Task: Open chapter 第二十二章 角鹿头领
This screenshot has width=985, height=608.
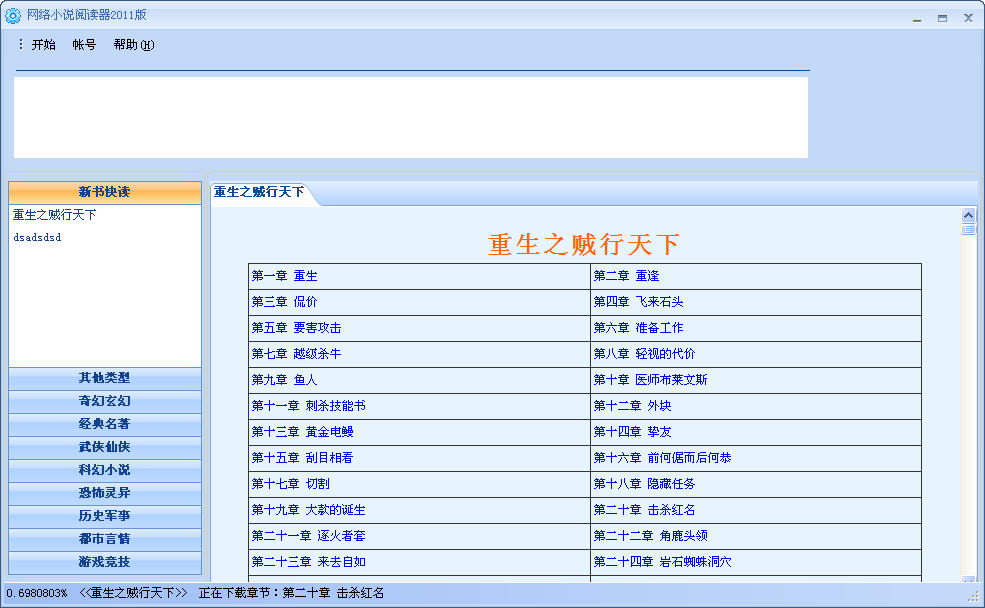Action: click(651, 536)
